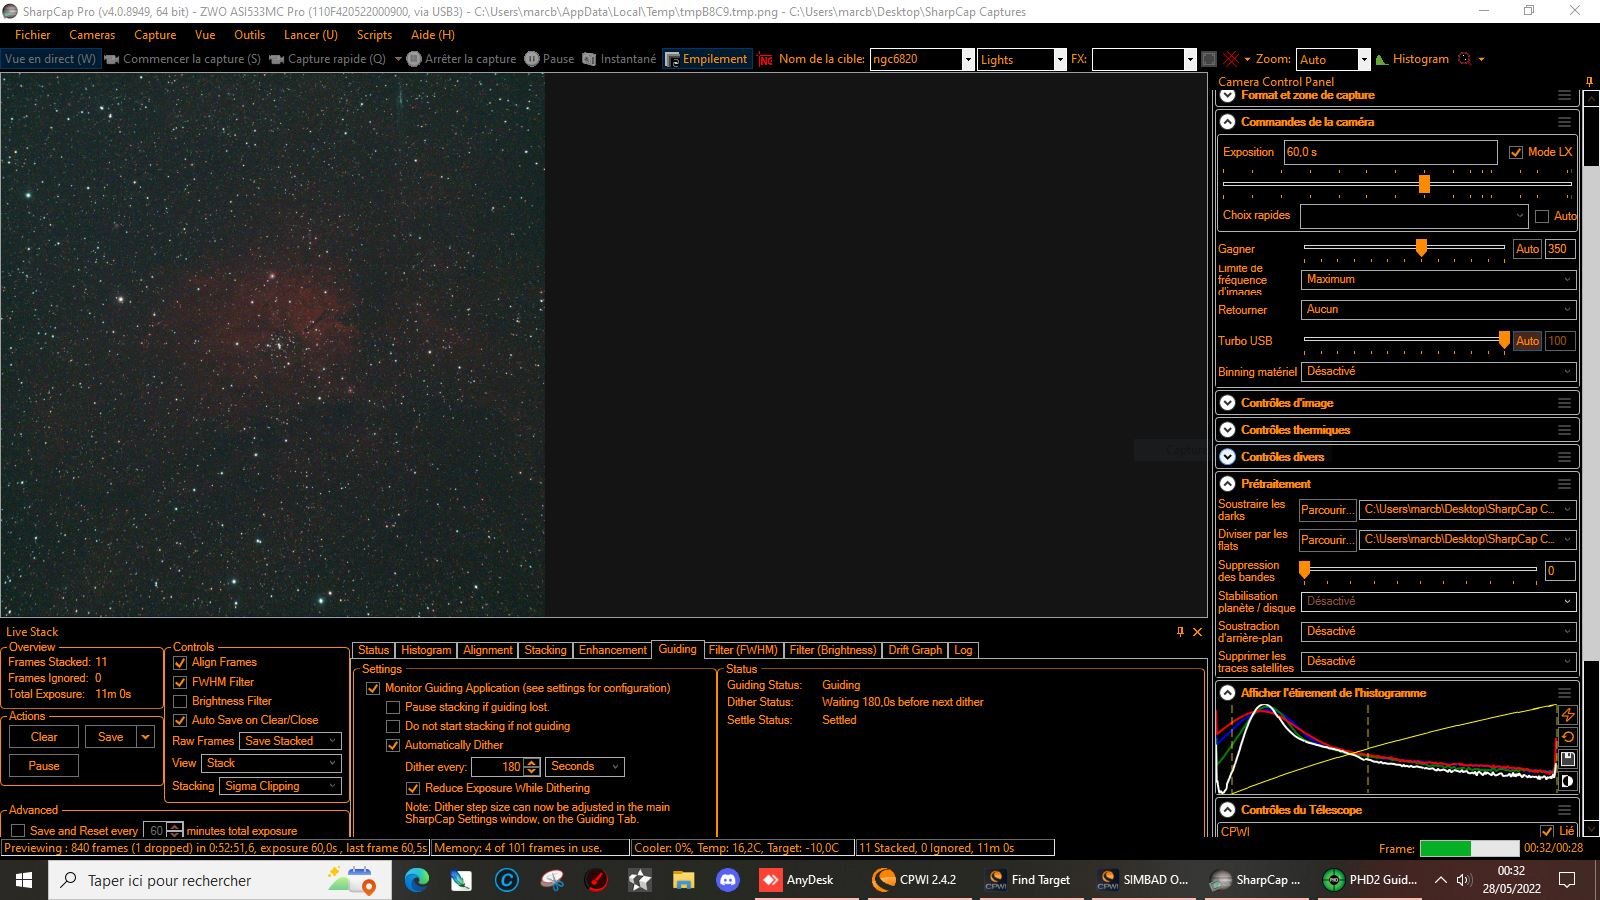The image size is (1600, 900).
Task: Click the red reticule cross icon
Action: click(x=1231, y=59)
